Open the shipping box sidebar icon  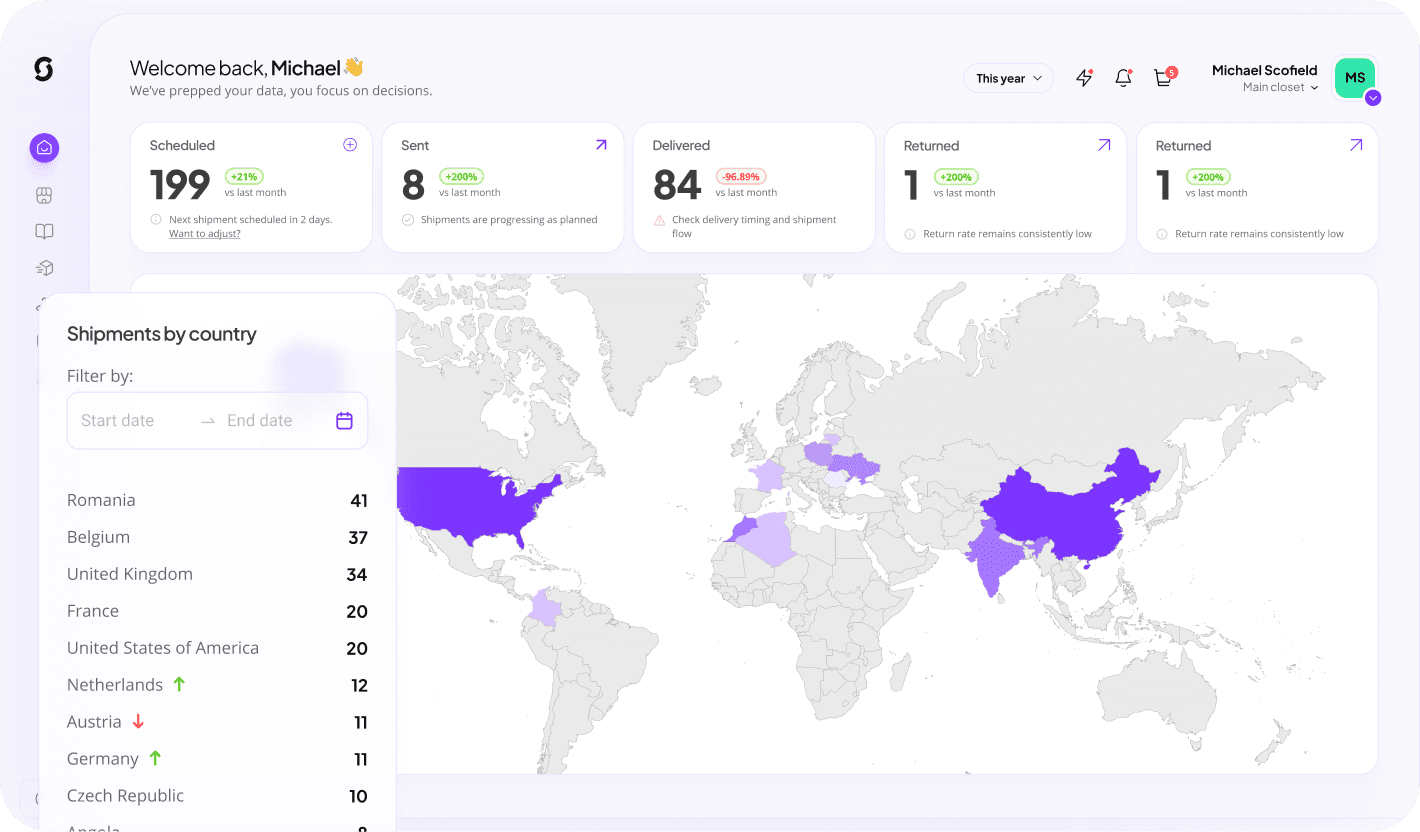tap(44, 268)
